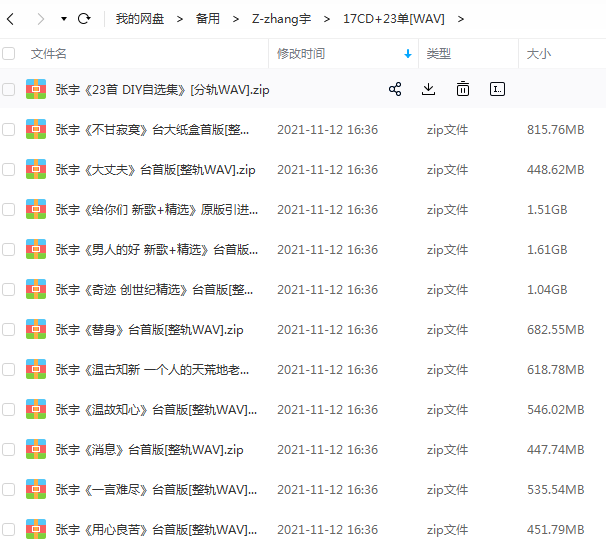Open the navigation history dropdown arrow
The width and height of the screenshot is (606, 548).
pyautogui.click(x=64, y=19)
